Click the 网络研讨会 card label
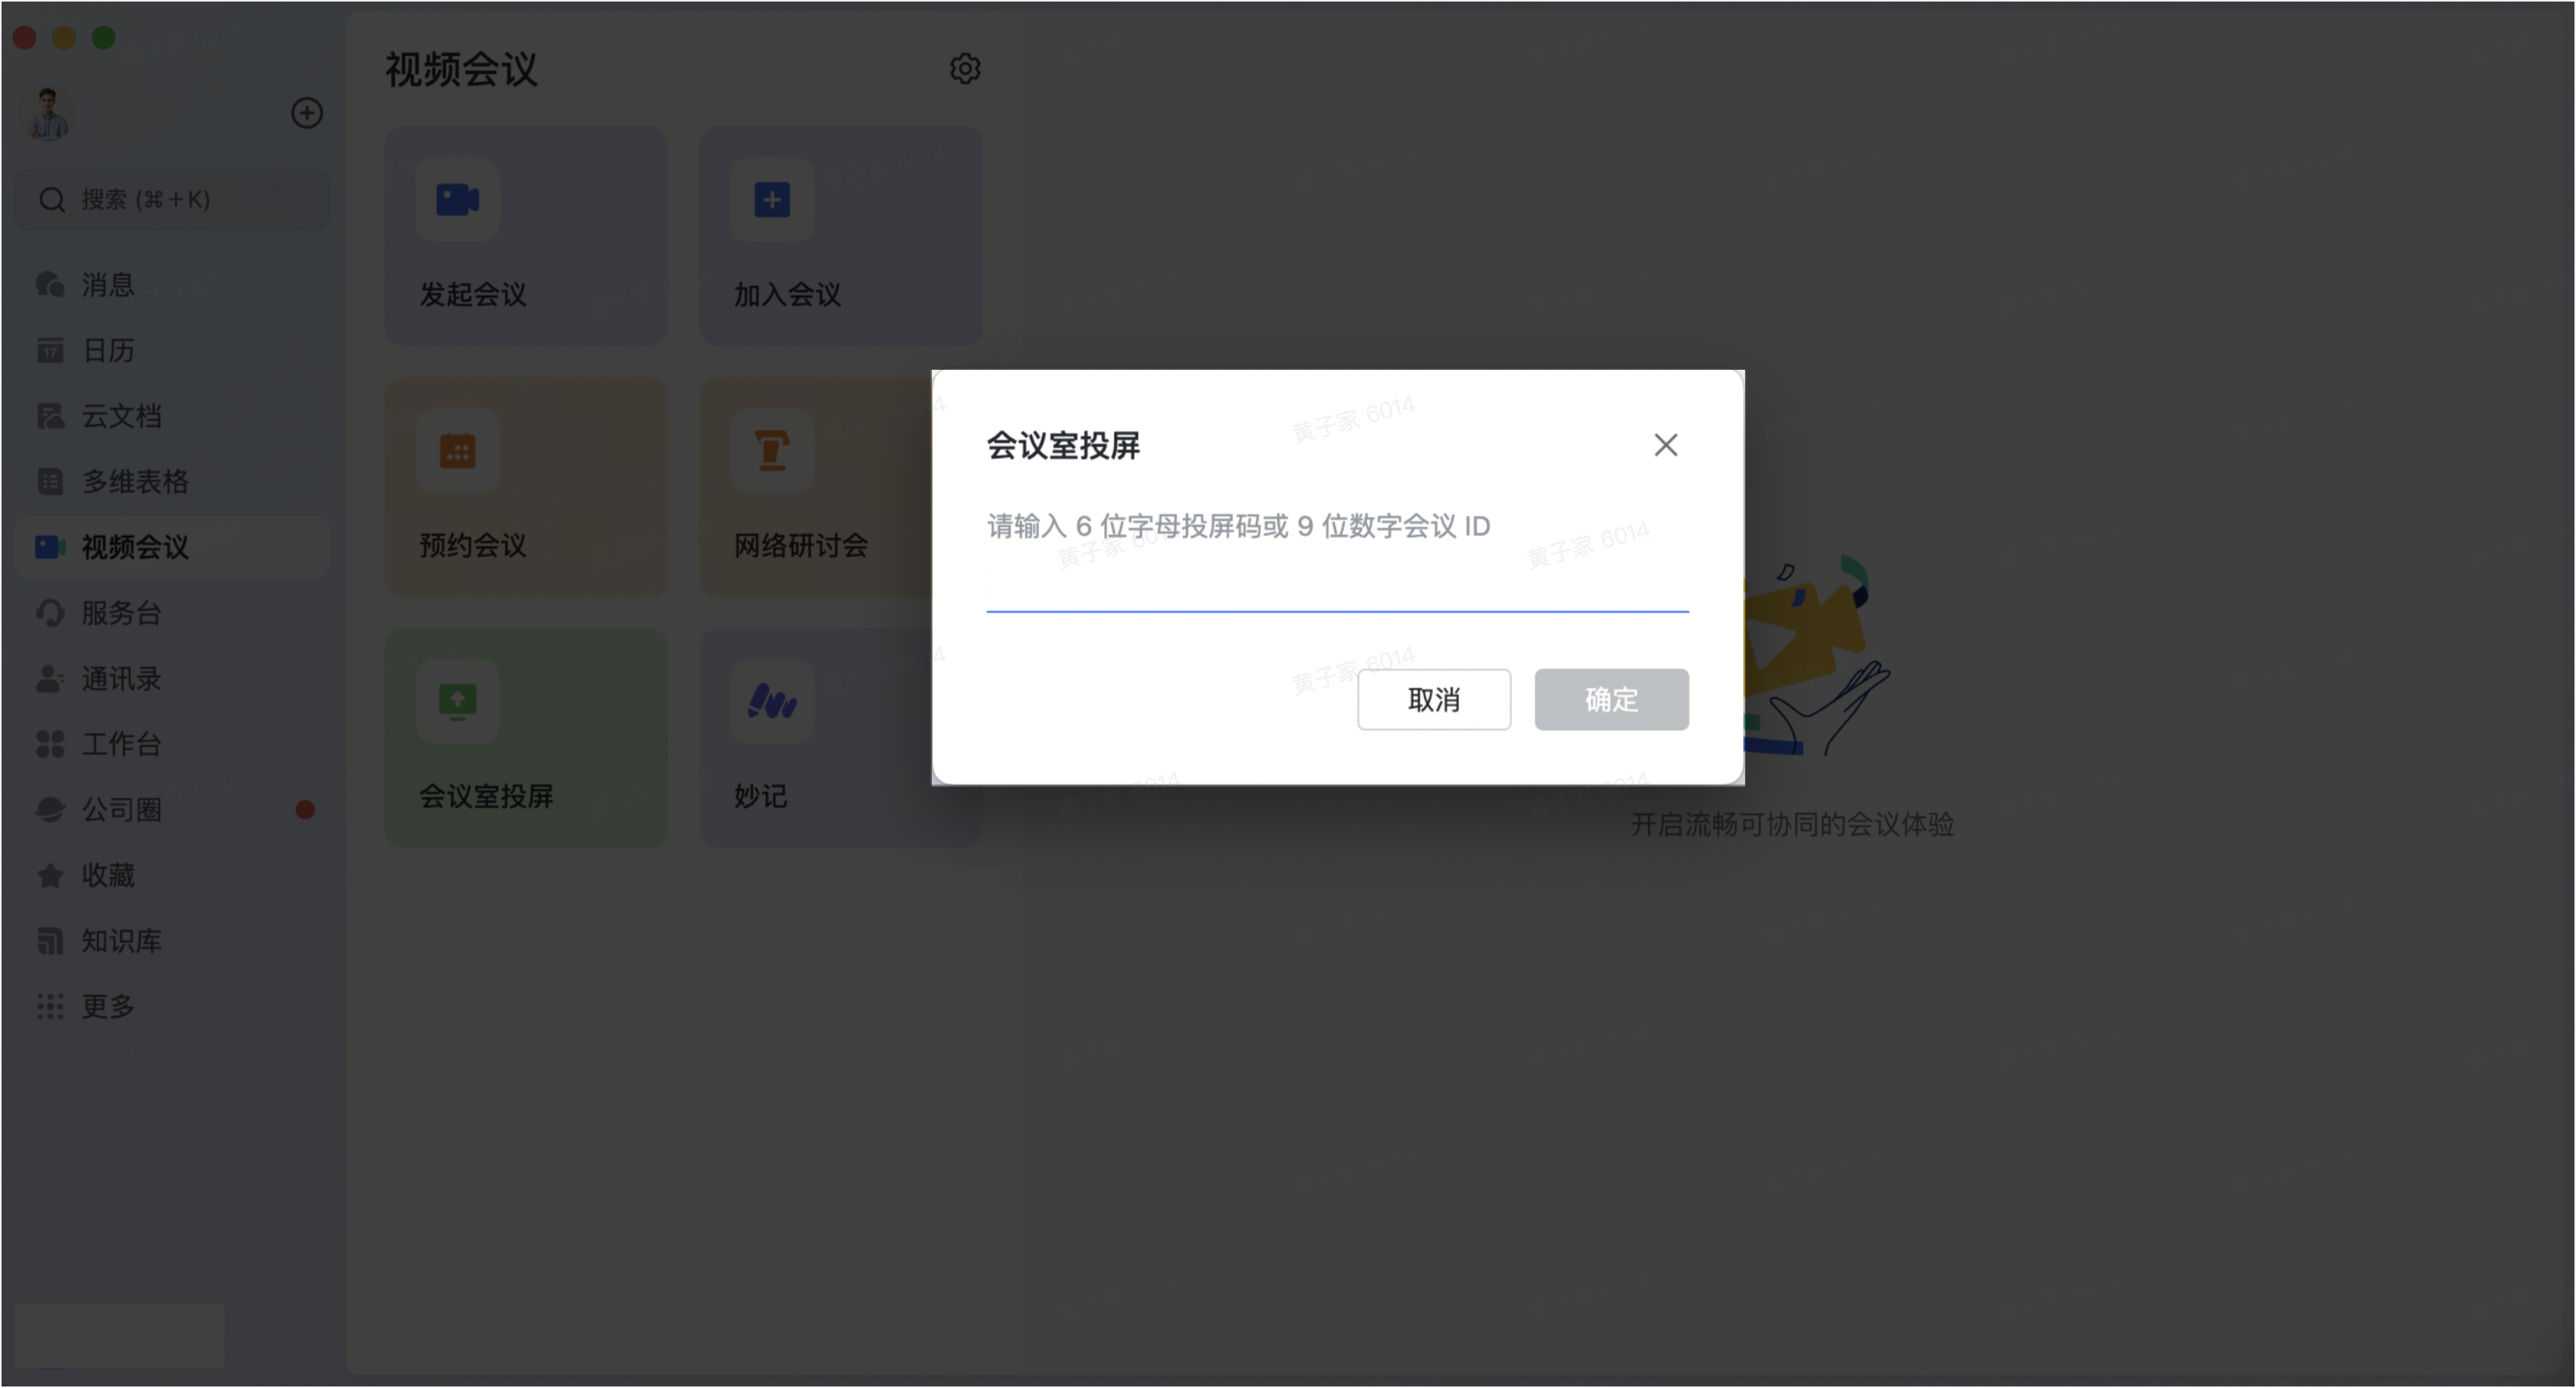 point(800,545)
